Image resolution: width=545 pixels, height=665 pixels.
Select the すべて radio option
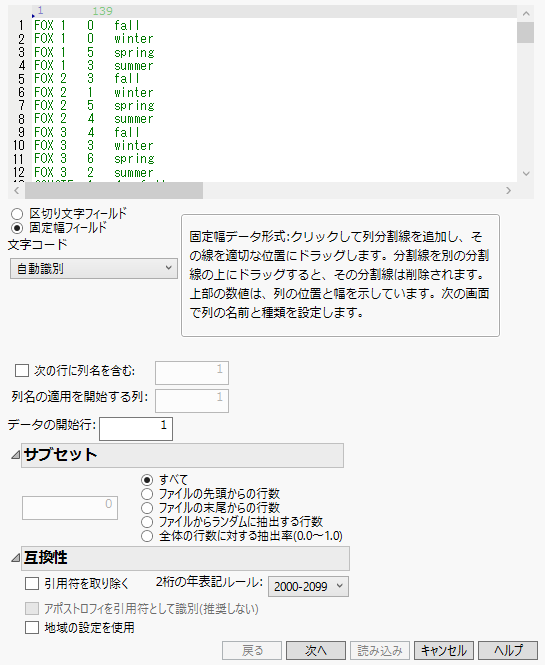[x=147, y=480]
